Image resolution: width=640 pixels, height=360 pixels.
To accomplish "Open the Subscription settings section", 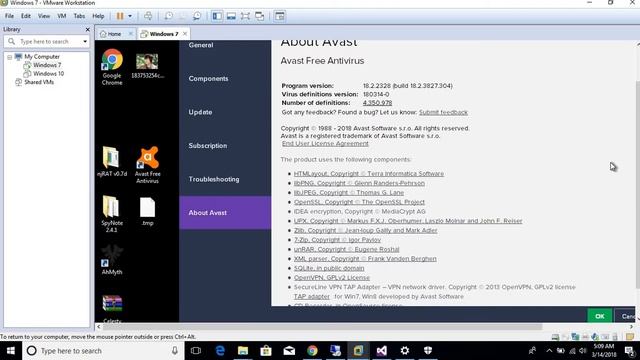I will click(225, 146).
